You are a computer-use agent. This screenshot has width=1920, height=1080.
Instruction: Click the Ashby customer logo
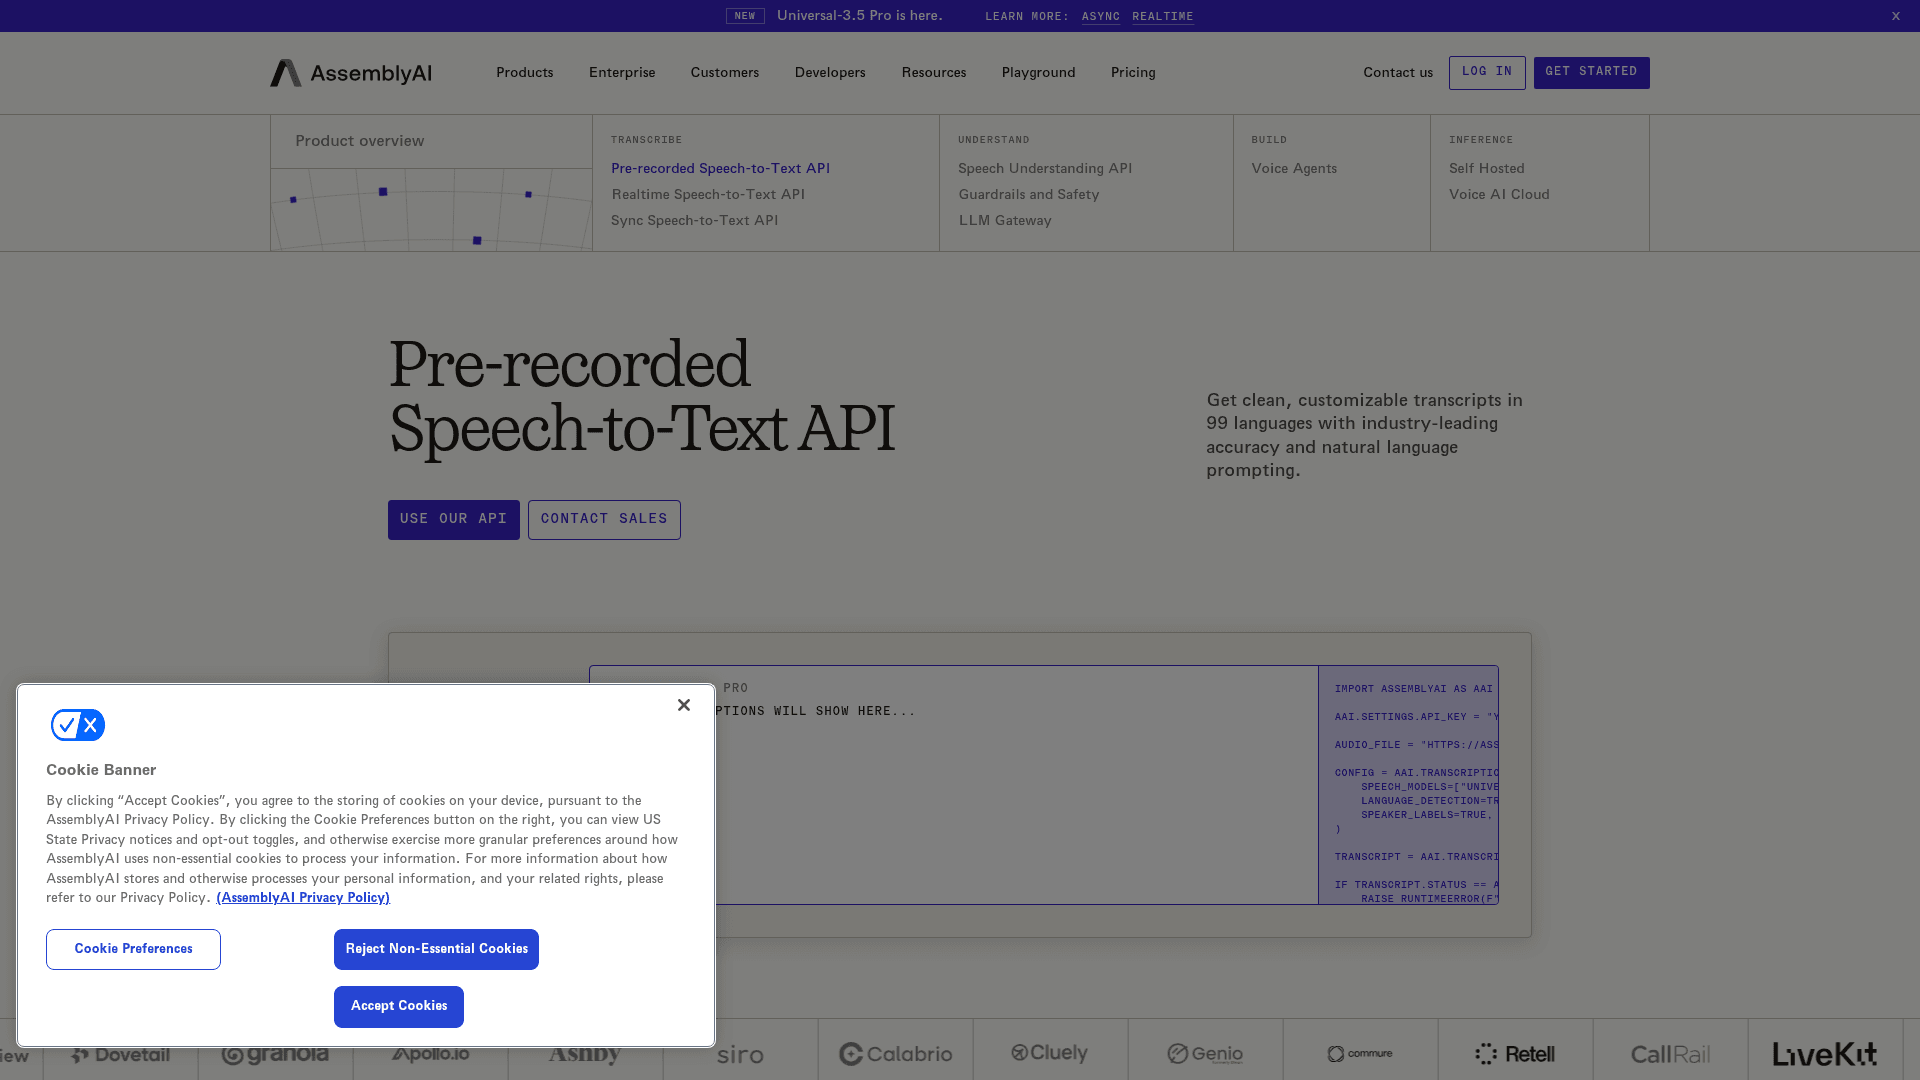click(585, 1054)
